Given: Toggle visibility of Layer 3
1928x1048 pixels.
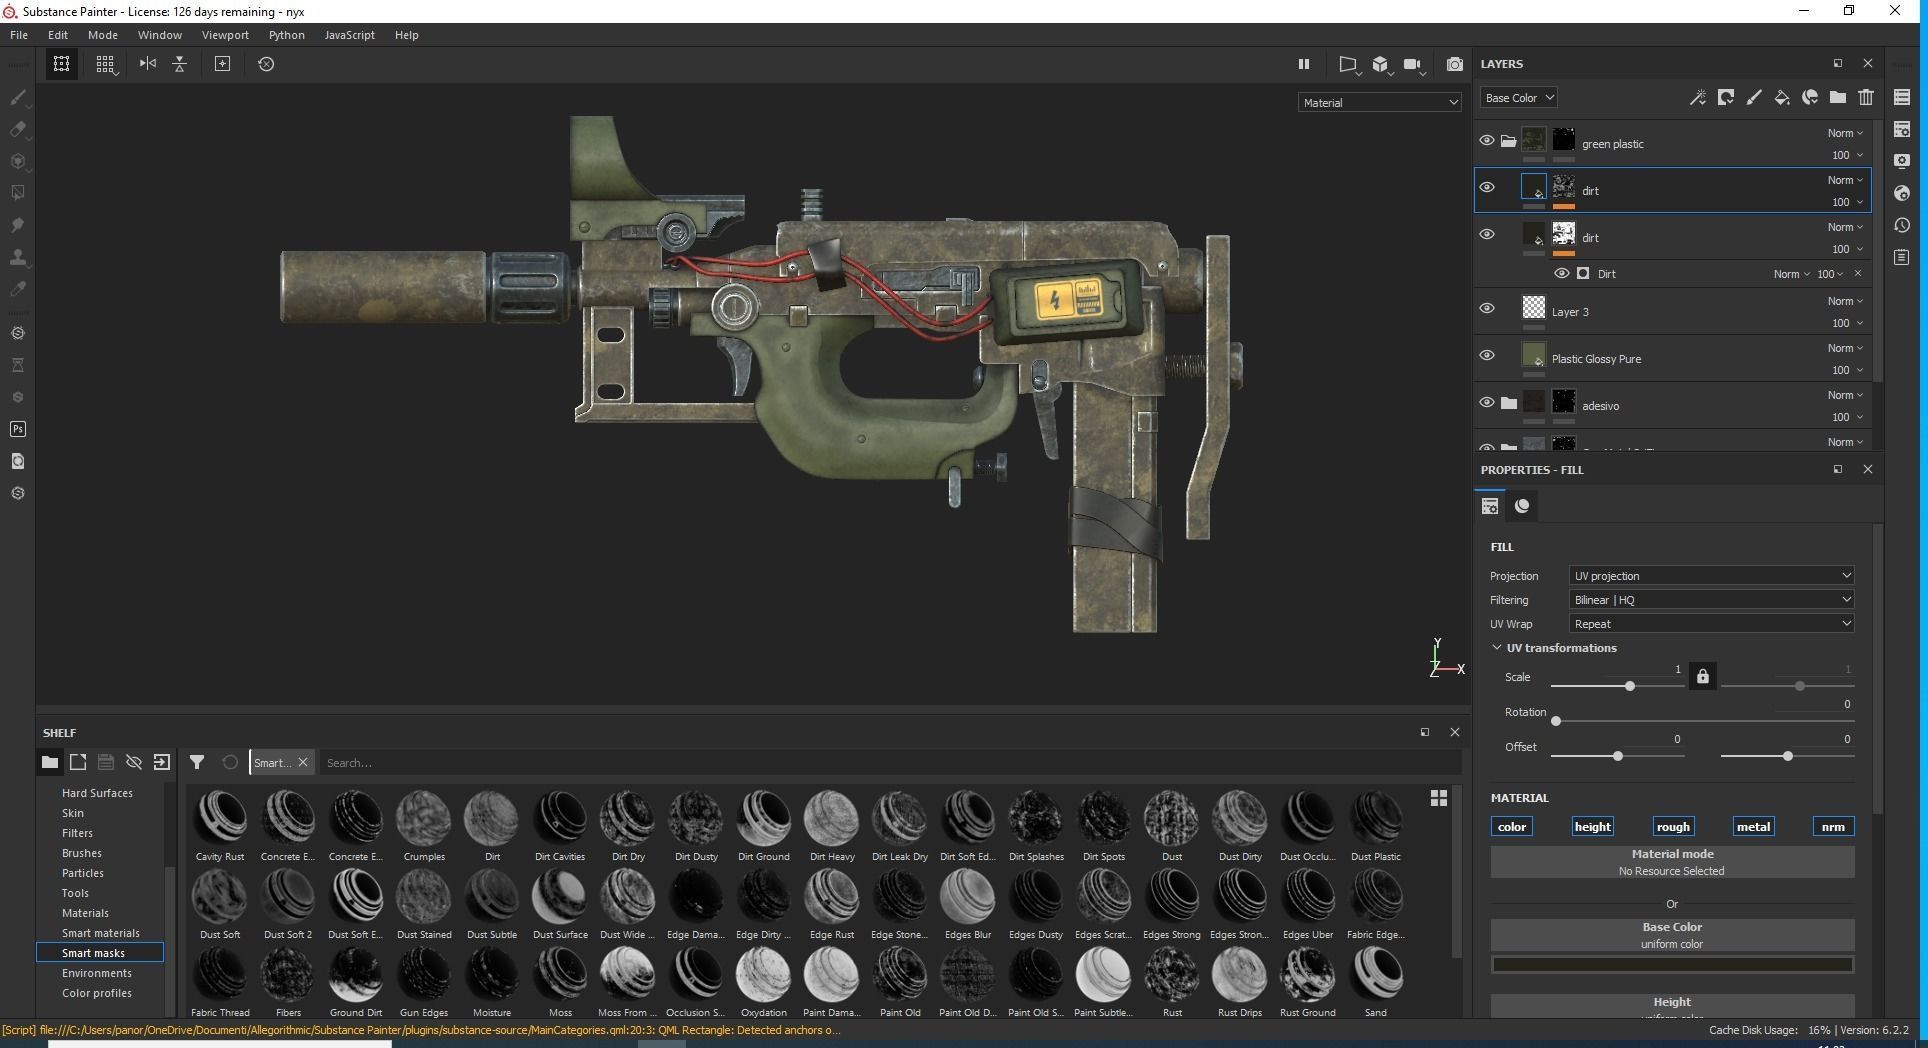Looking at the screenshot, I should (x=1487, y=308).
